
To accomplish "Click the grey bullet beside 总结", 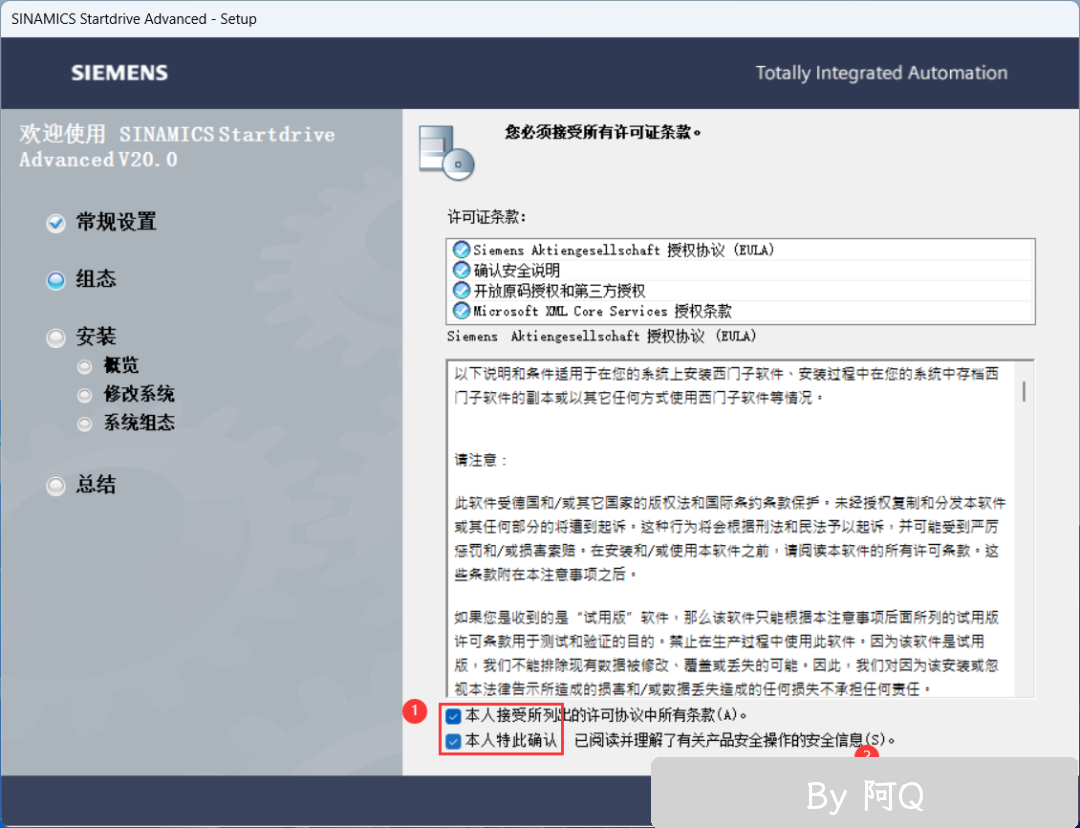I will coord(56,486).
